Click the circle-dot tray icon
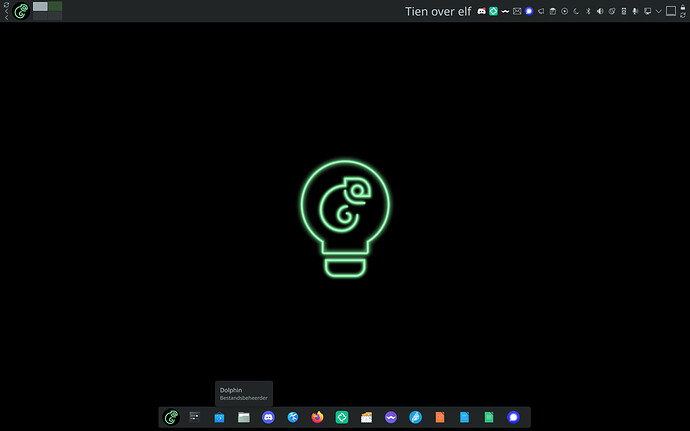 click(x=565, y=11)
